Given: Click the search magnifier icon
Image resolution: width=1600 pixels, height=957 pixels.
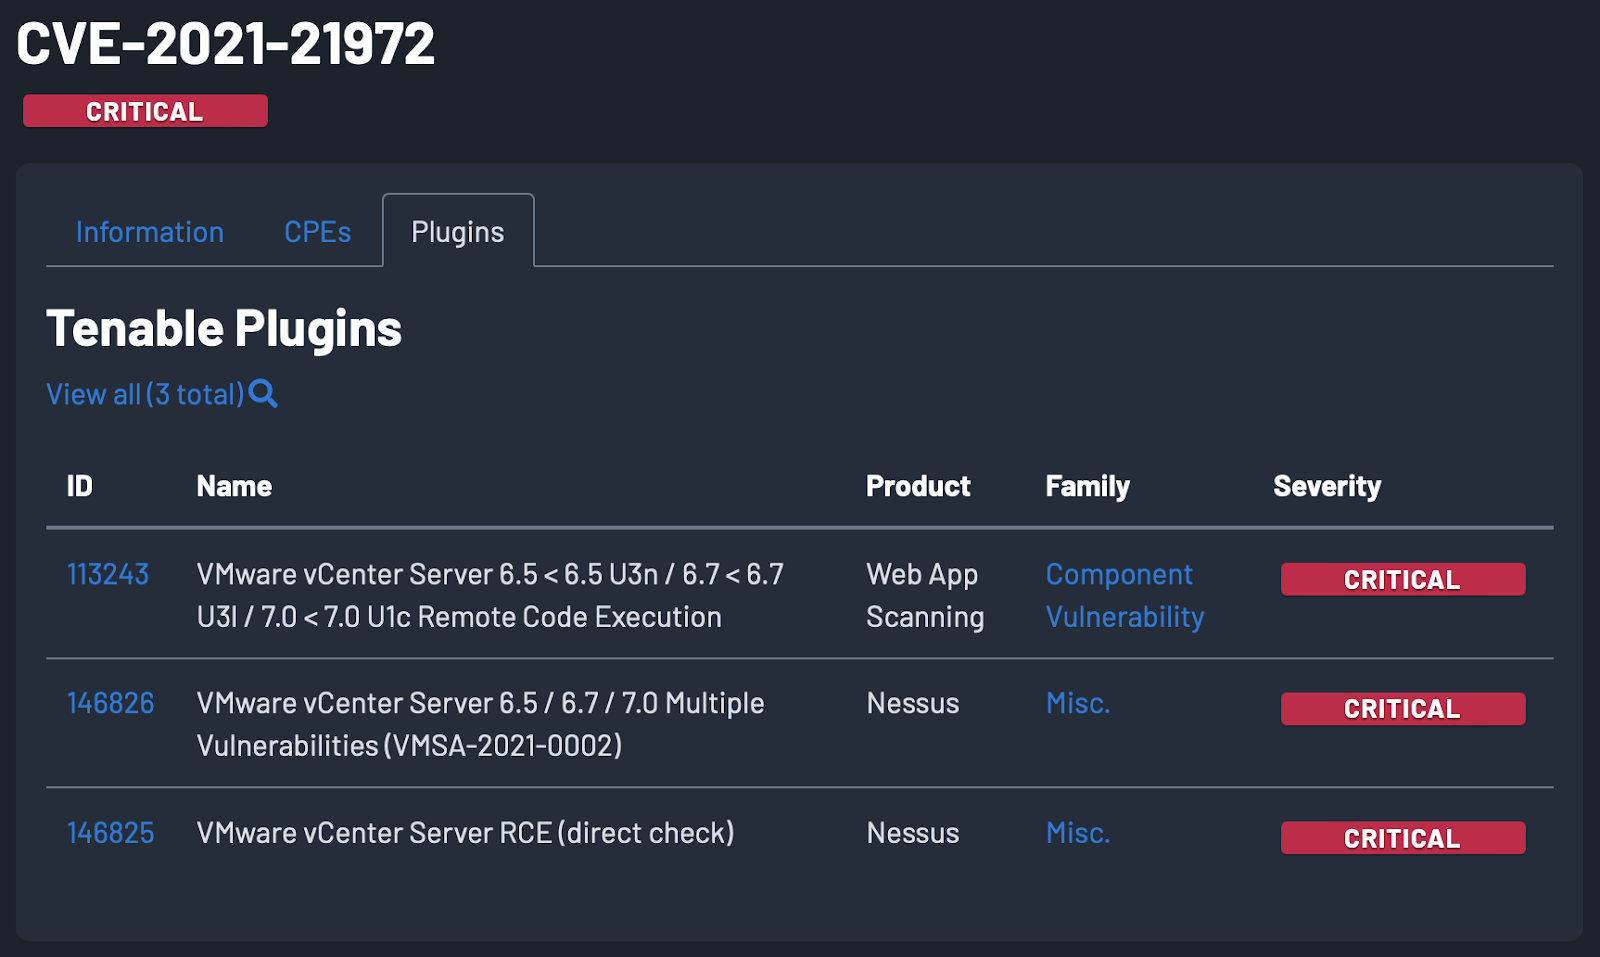Looking at the screenshot, I should pyautogui.click(x=263, y=393).
